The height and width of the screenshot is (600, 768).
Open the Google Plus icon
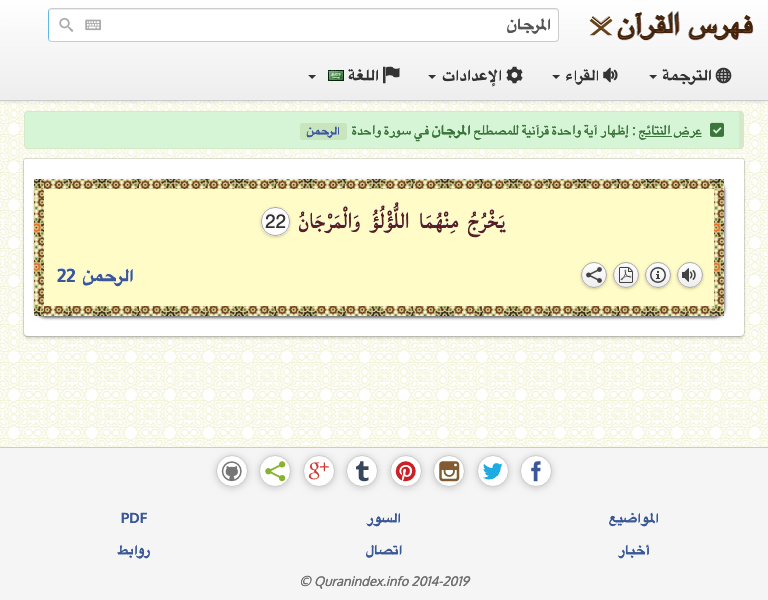pos(318,471)
